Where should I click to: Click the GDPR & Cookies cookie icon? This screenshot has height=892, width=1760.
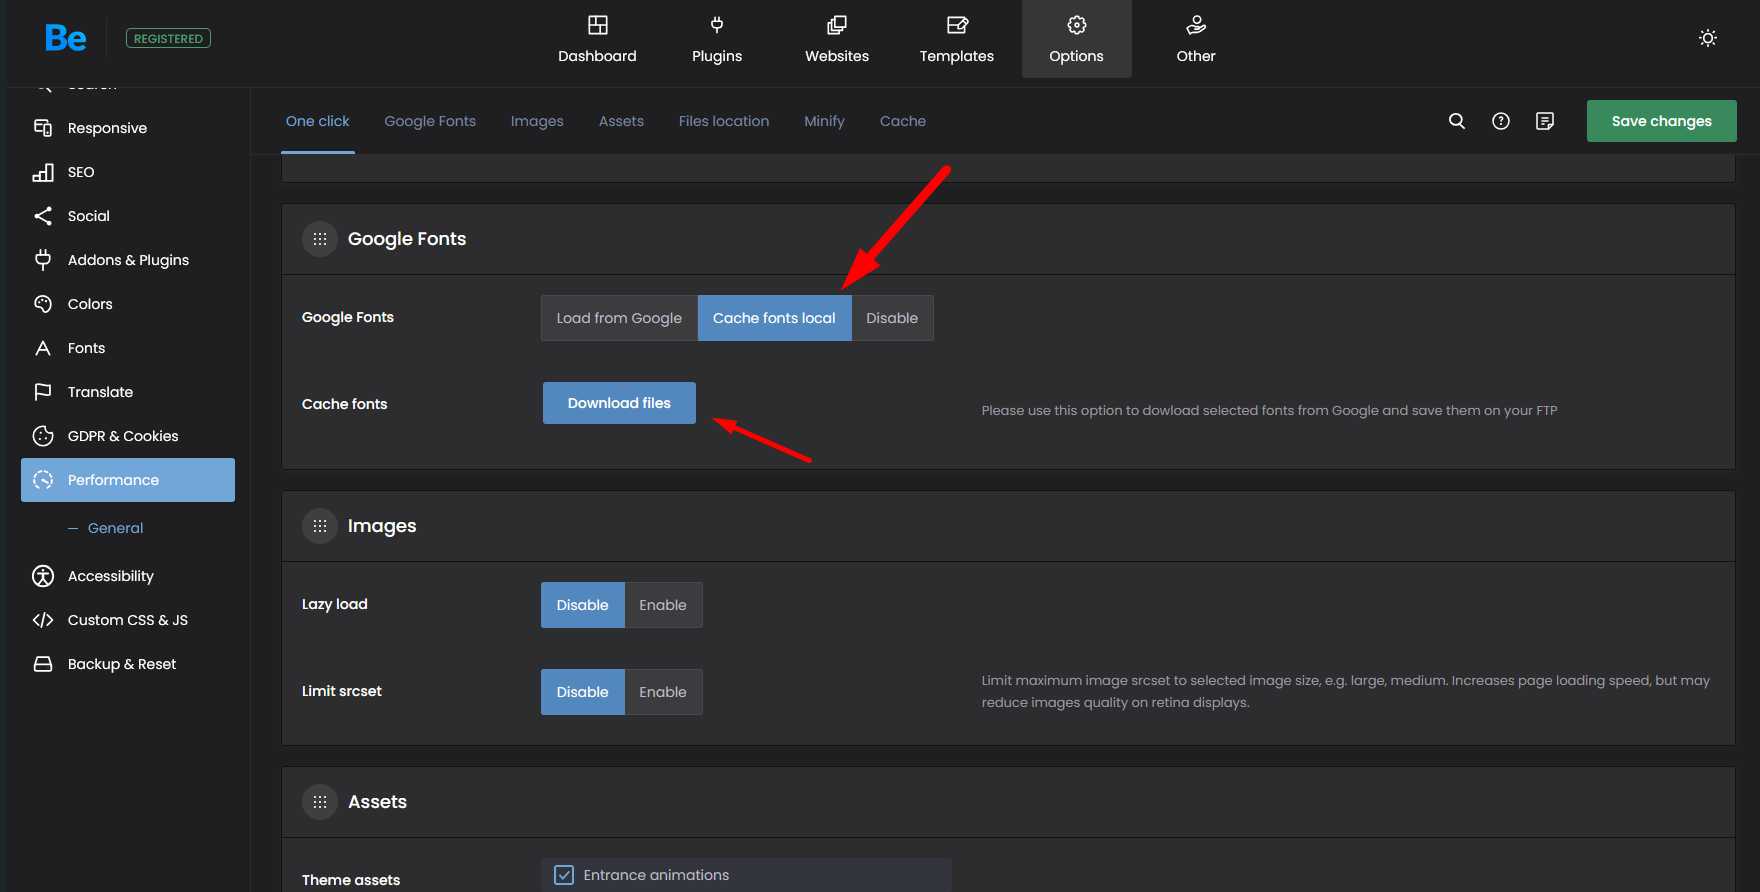[43, 436]
